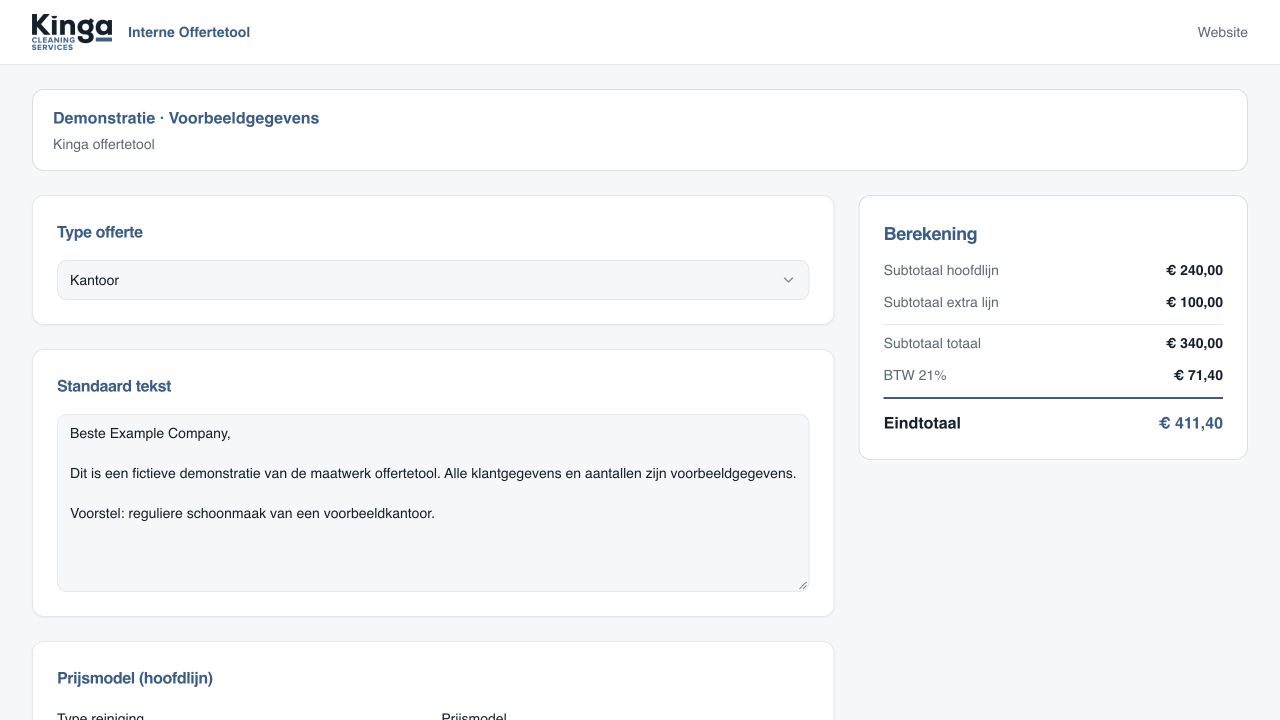Image resolution: width=1280 pixels, height=720 pixels.
Task: Click the Prijsmodel (hoofdlijn) heading
Action: (x=135, y=678)
